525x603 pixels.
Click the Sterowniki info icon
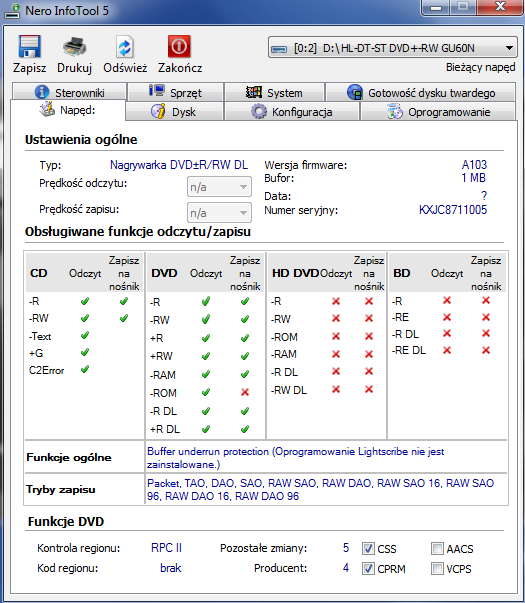point(42,92)
